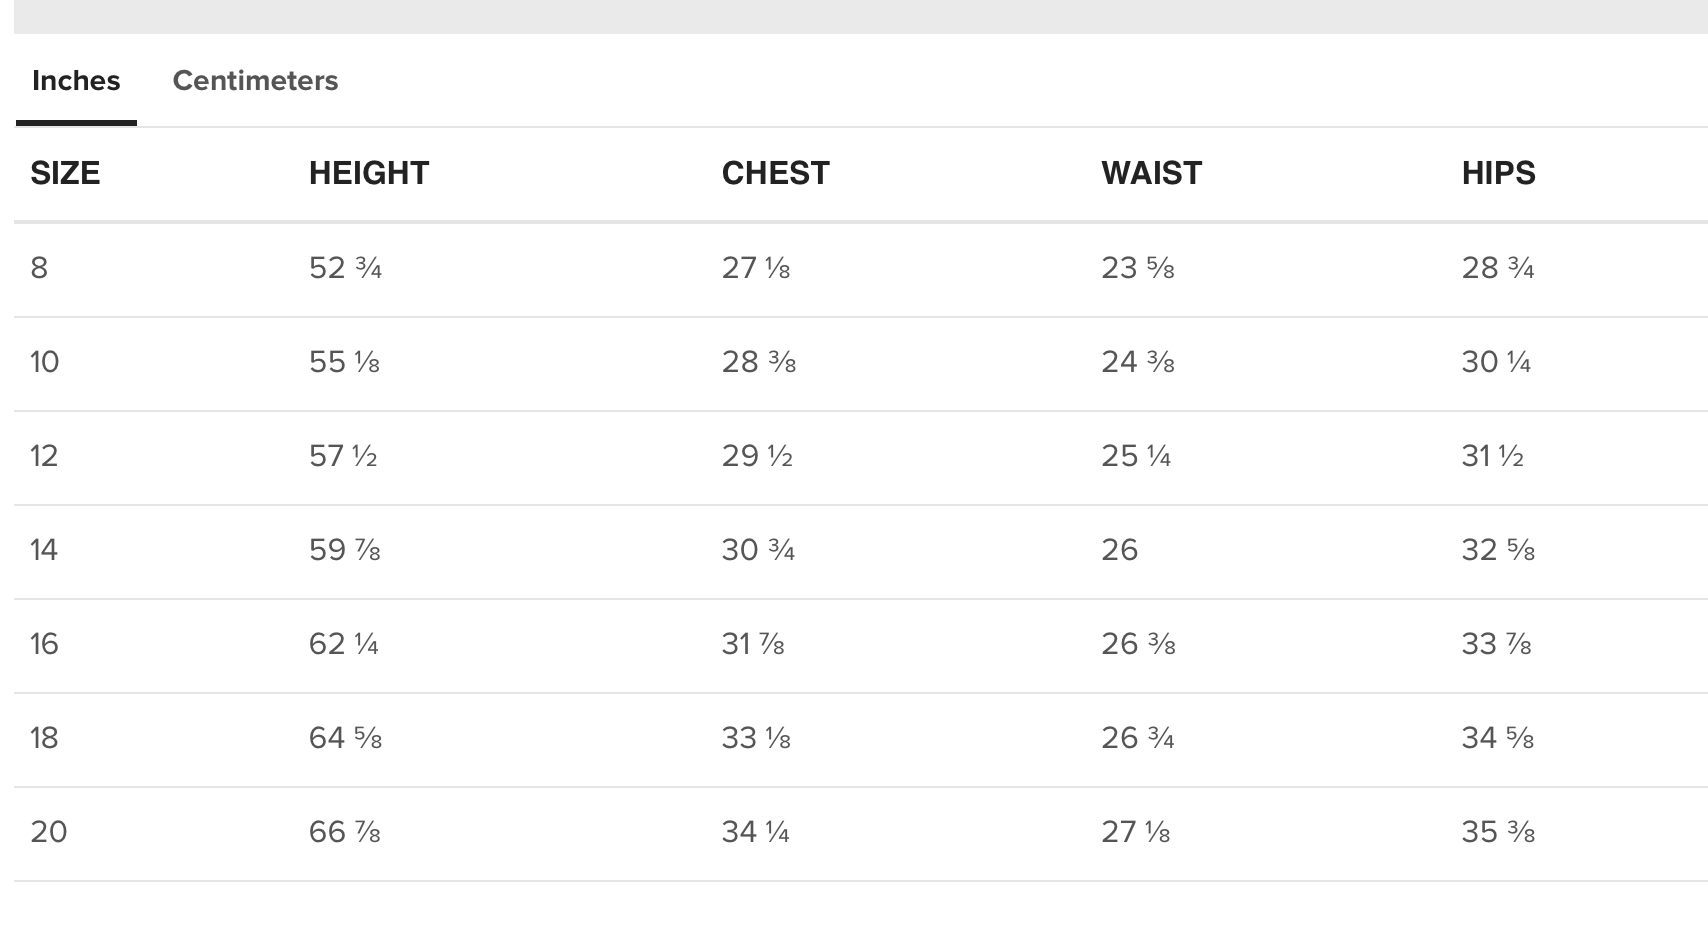
Task: Select size 16 row label
Action: point(45,644)
